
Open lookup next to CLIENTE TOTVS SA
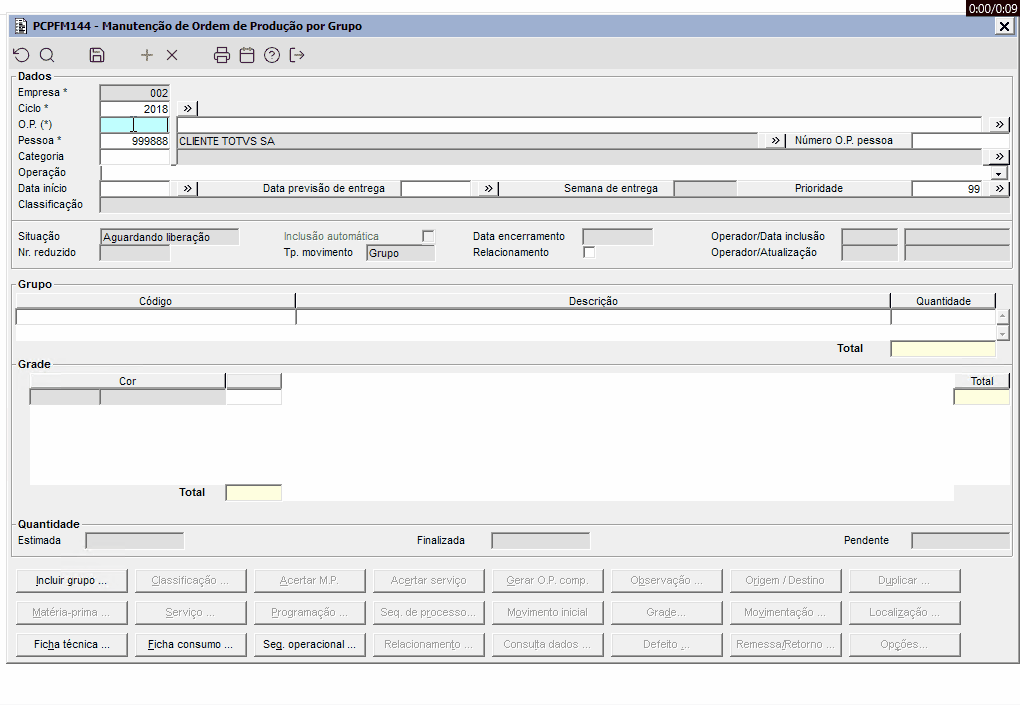(x=775, y=140)
